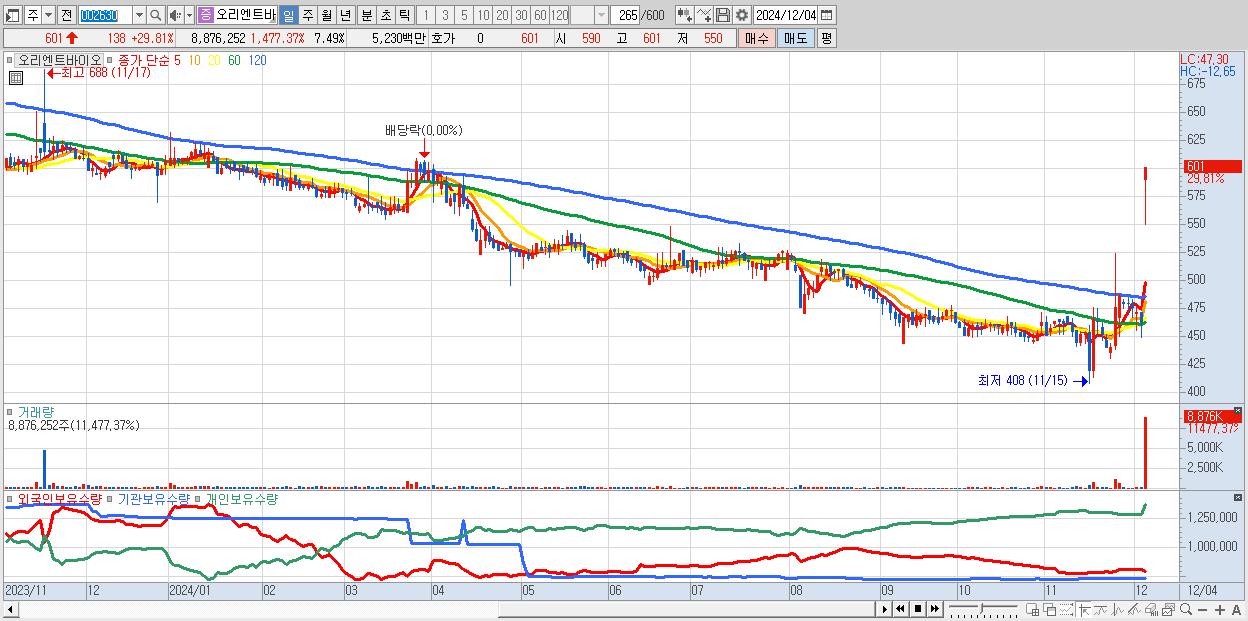Click the oscillator wave icon at bottom

pos(1118,609)
